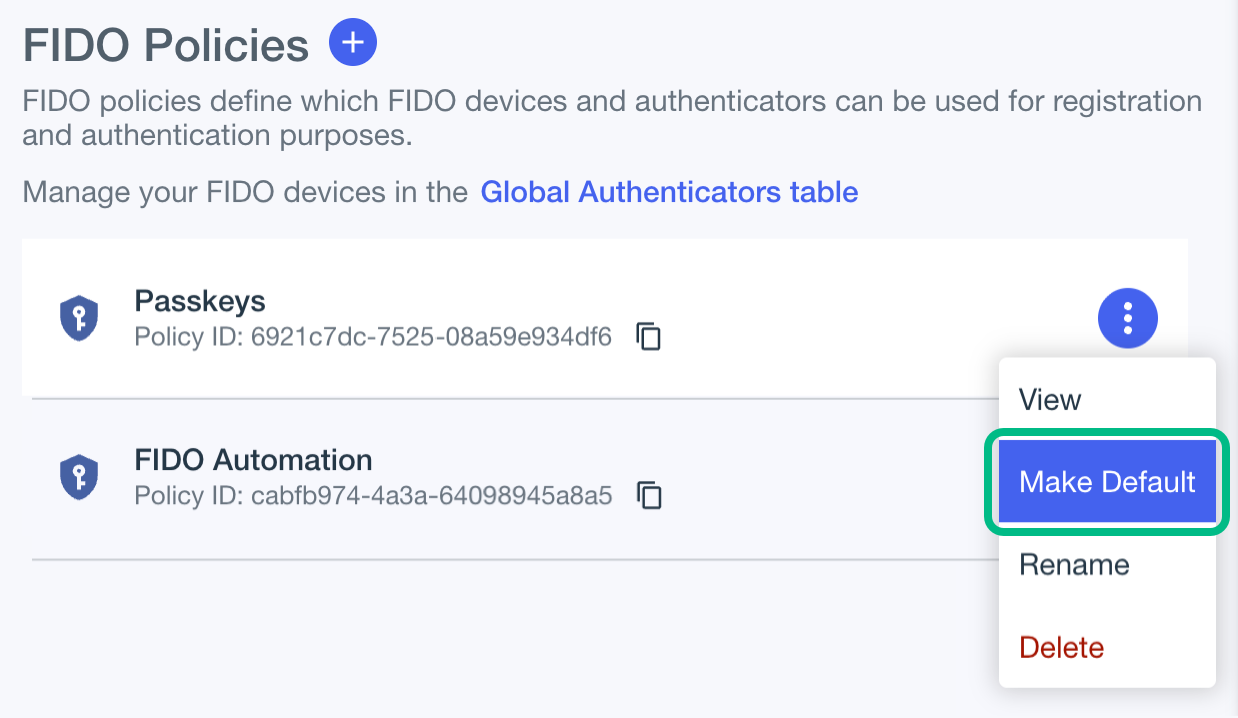
Task: Click the Passkeys policy name
Action: [x=200, y=301]
